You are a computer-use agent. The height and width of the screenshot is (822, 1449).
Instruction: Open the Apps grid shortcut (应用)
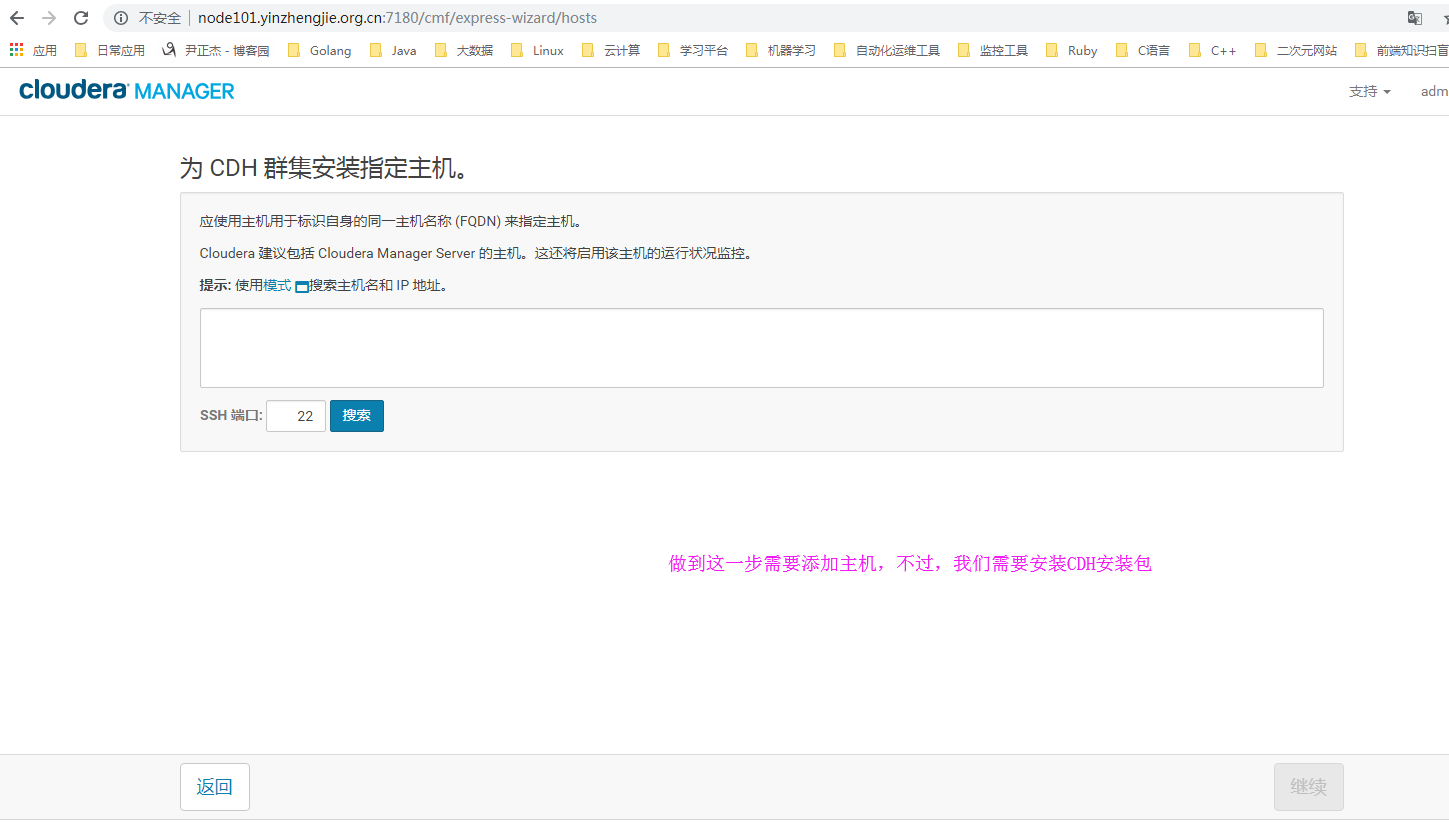coord(33,50)
